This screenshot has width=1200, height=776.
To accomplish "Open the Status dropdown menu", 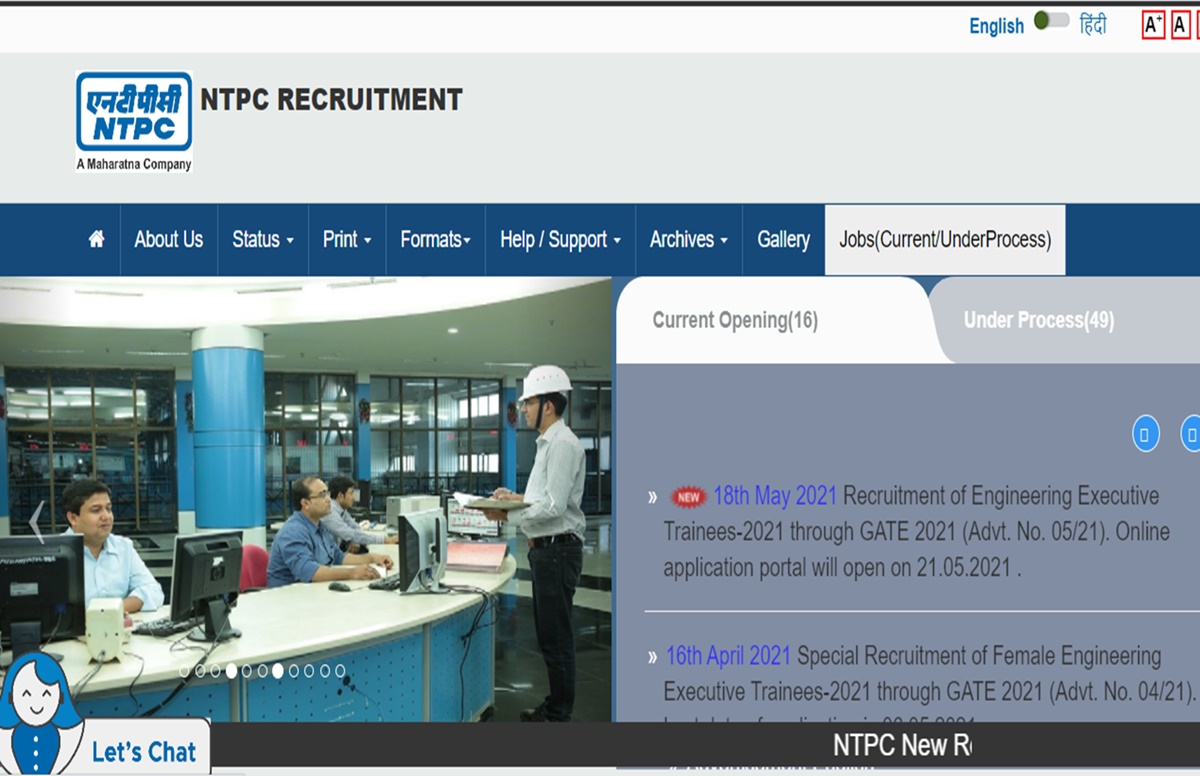I will 261,239.
